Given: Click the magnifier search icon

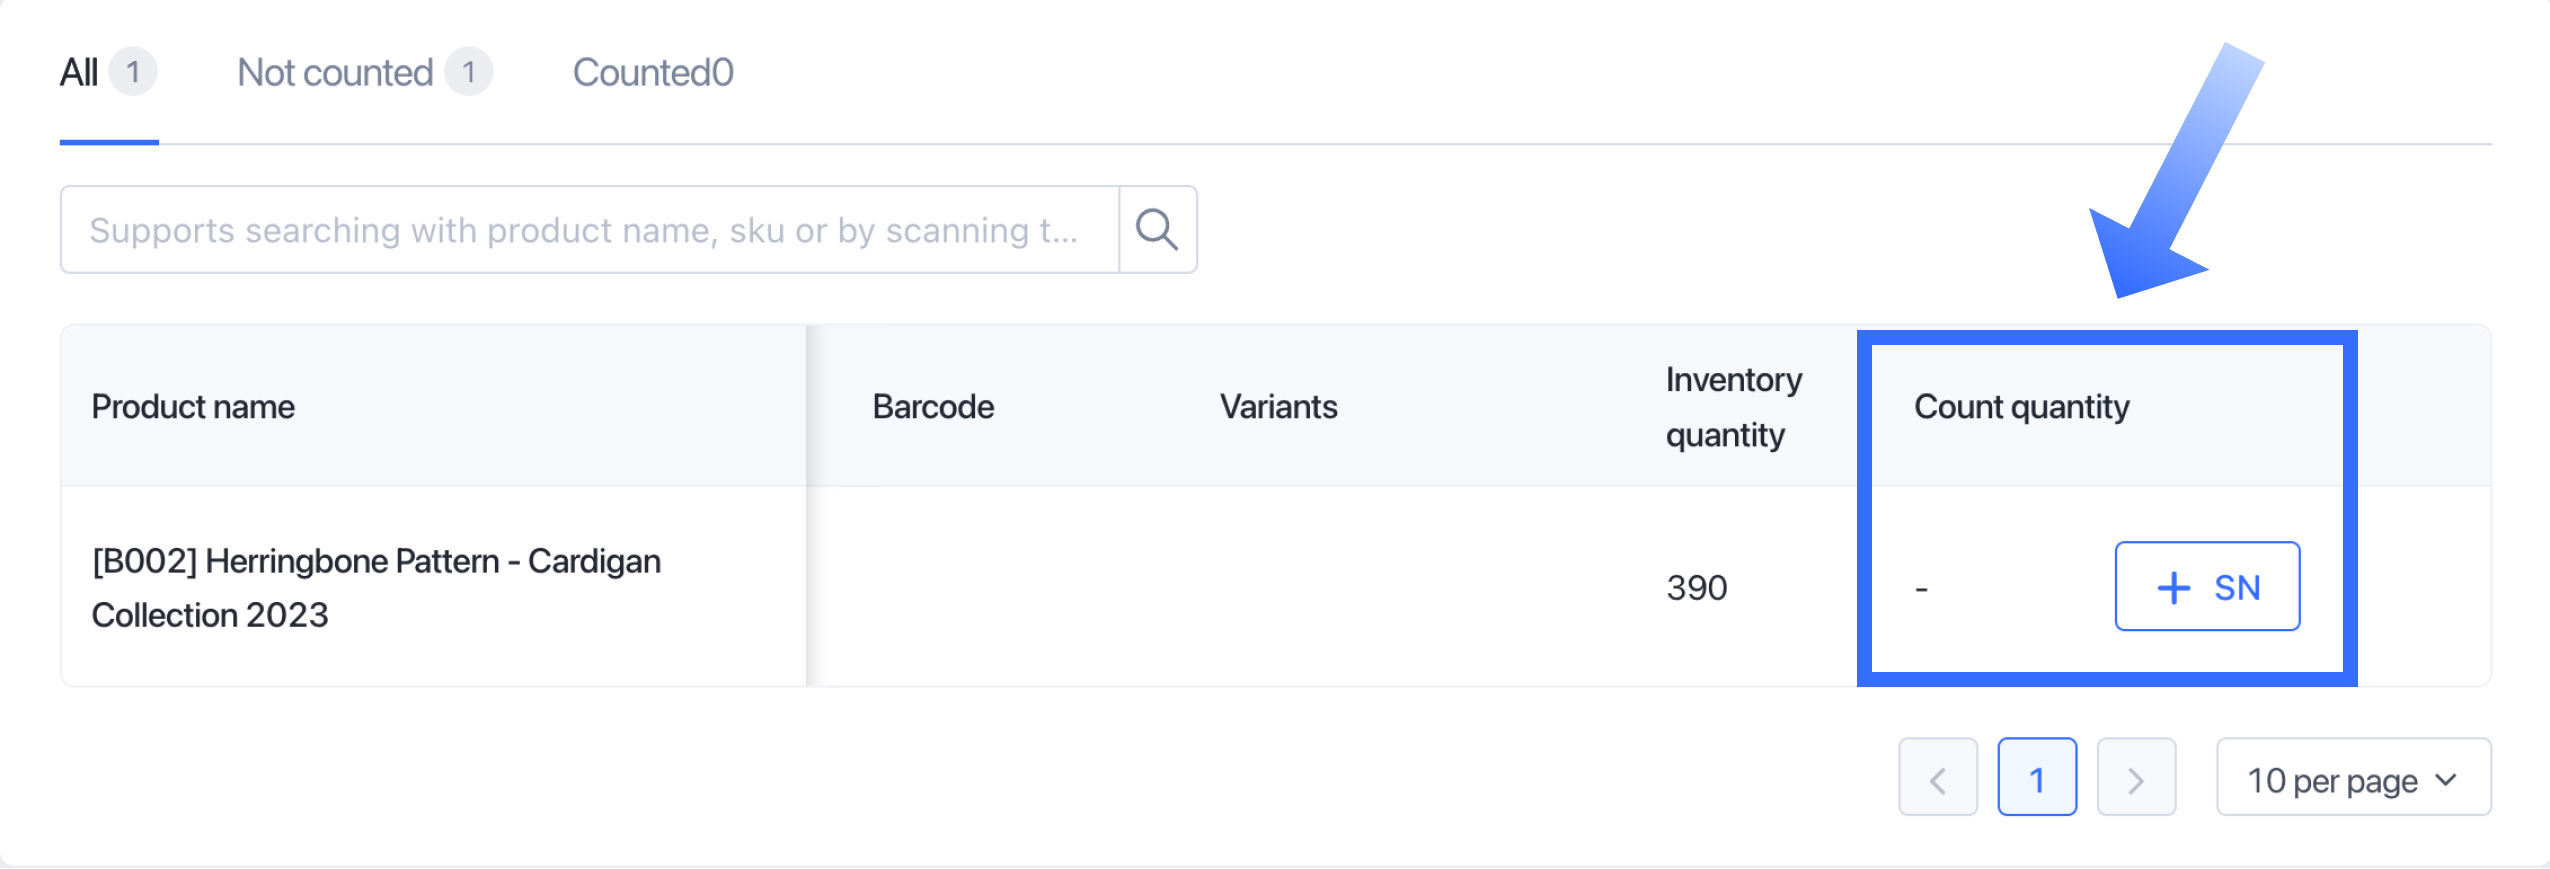Looking at the screenshot, I should 1157,229.
